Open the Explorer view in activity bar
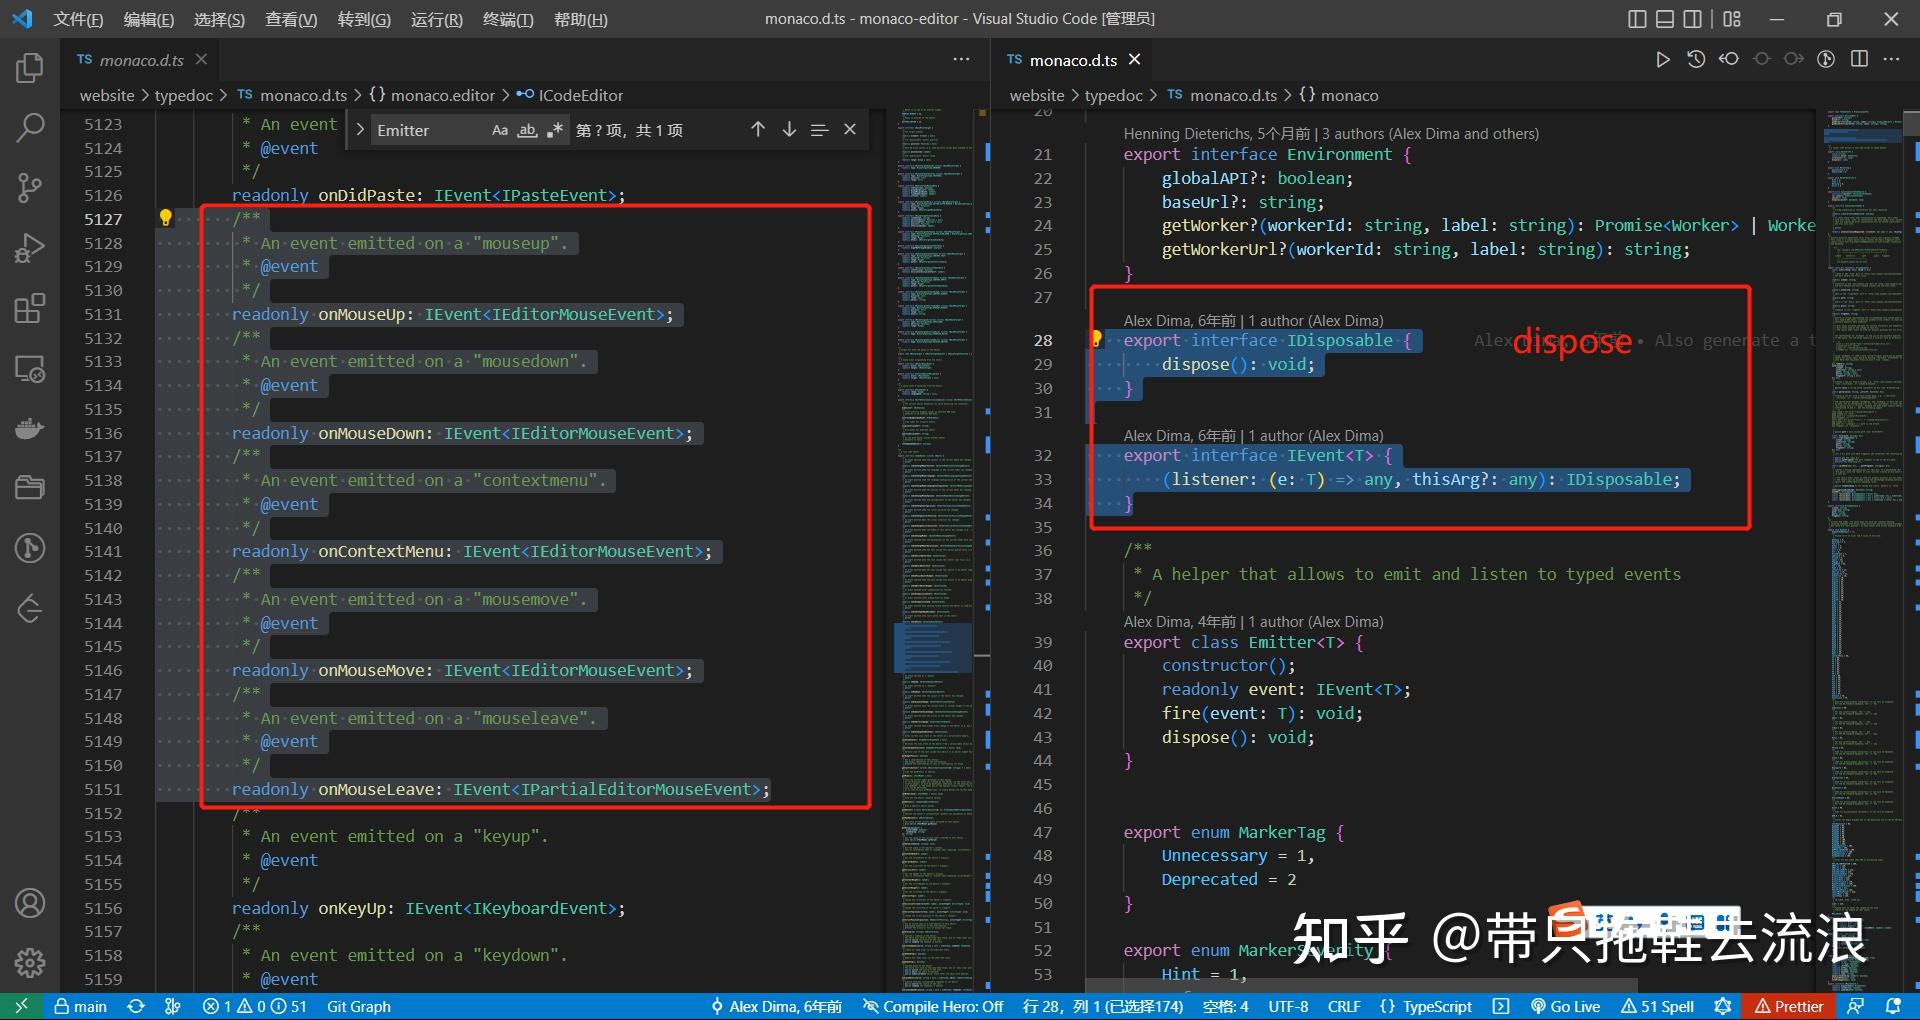Viewport: 1920px width, 1020px height. point(30,68)
